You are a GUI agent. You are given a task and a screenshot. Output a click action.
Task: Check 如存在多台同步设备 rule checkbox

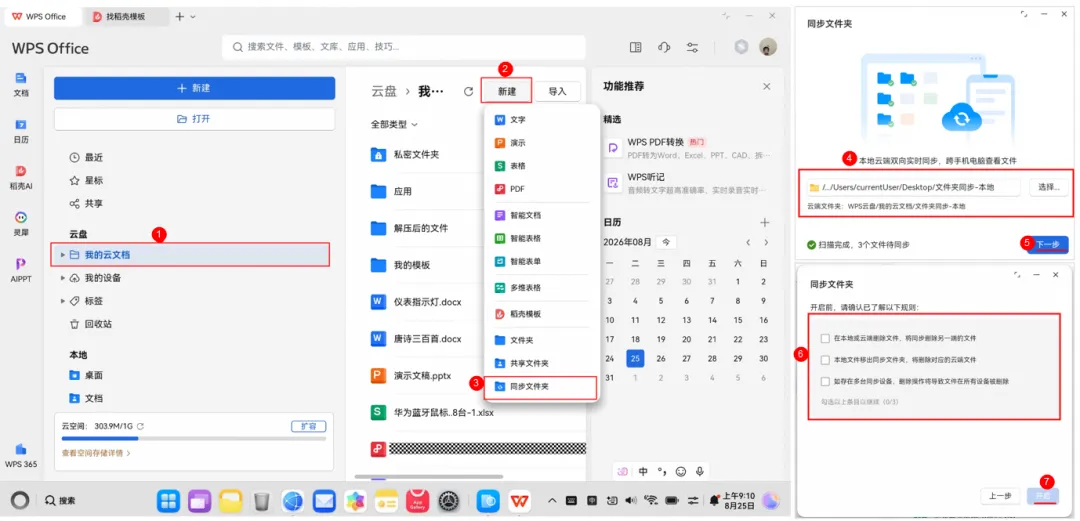pos(825,381)
